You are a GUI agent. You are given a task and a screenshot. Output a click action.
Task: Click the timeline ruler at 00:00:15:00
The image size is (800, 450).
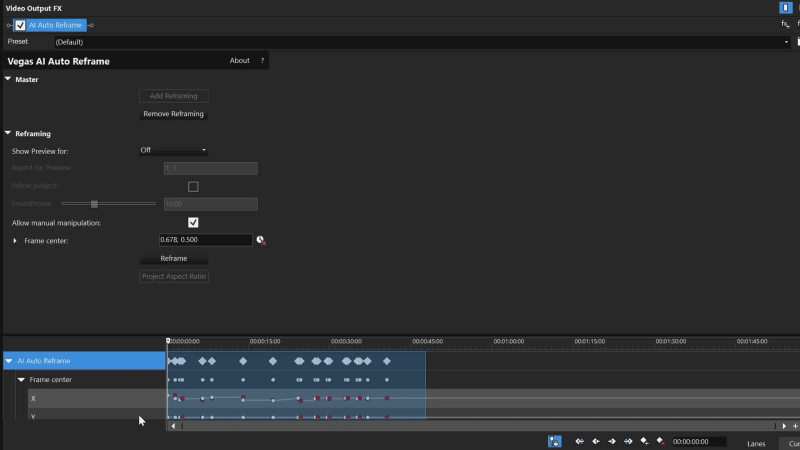pyautogui.click(x=265, y=341)
